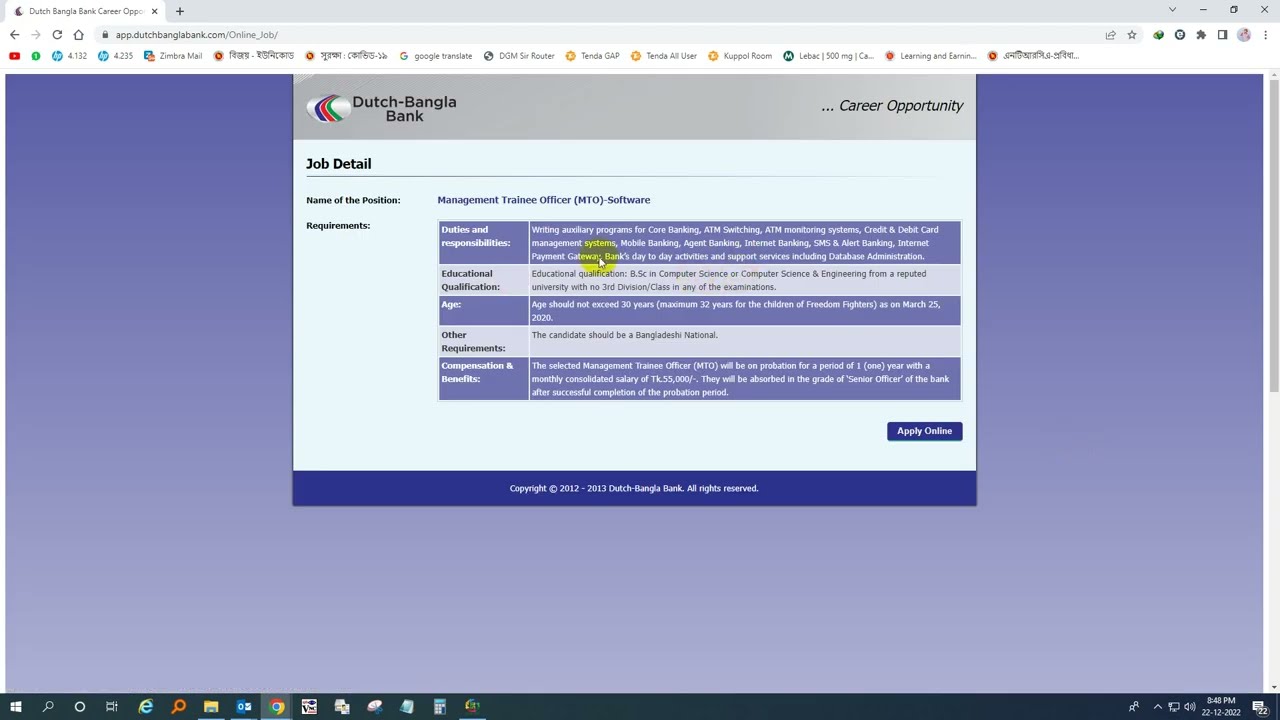
Task: Switch to Chrome on the taskbar
Action: [277, 707]
